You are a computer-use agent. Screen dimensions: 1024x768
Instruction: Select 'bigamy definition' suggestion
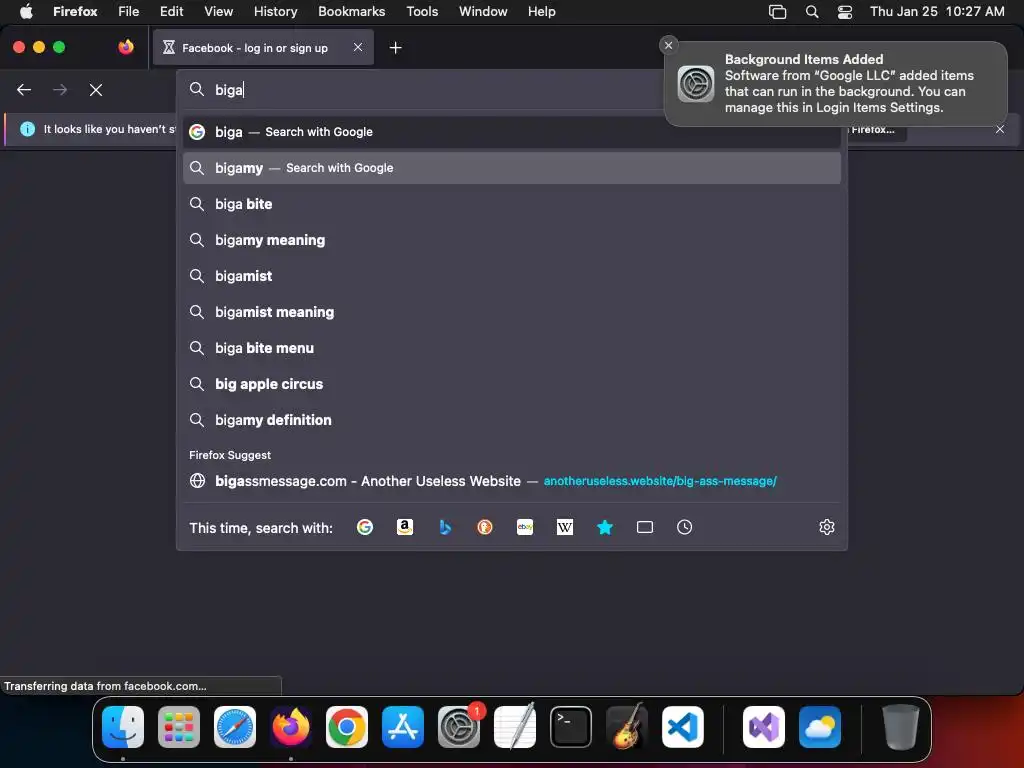pyautogui.click(x=512, y=420)
